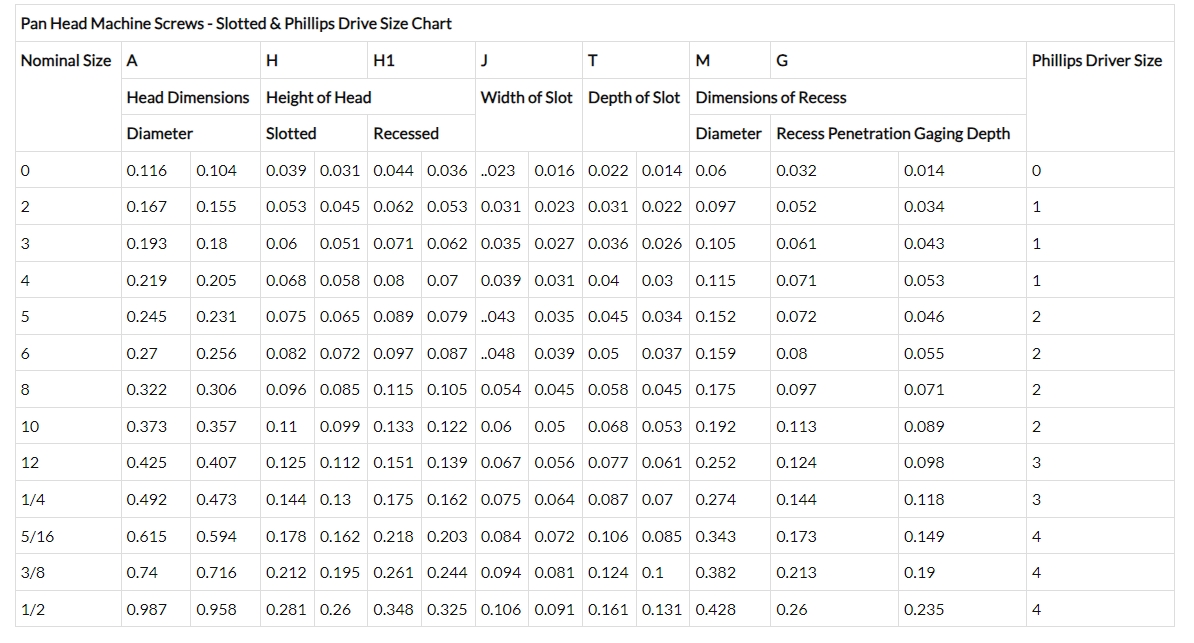Click the cell reading '0.167'

pos(146,206)
